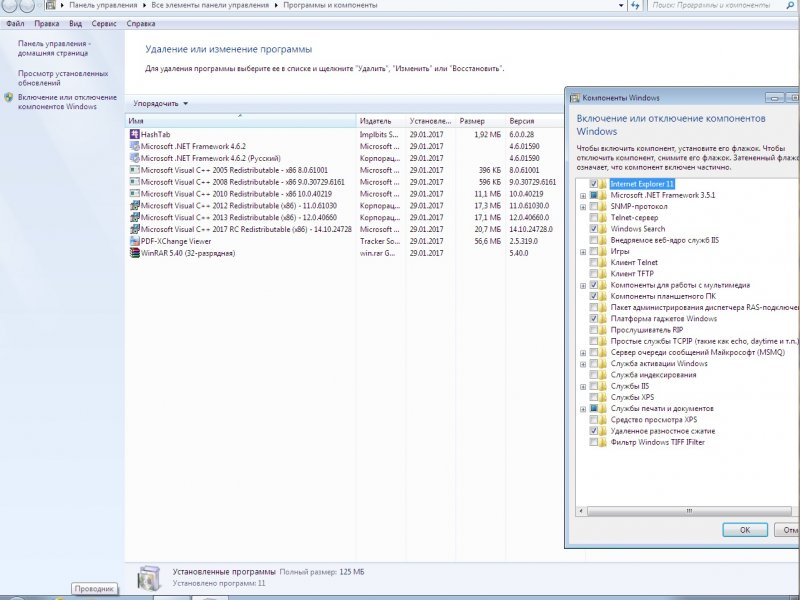Open the Файл menu
This screenshot has height=600, width=800.
[15, 23]
